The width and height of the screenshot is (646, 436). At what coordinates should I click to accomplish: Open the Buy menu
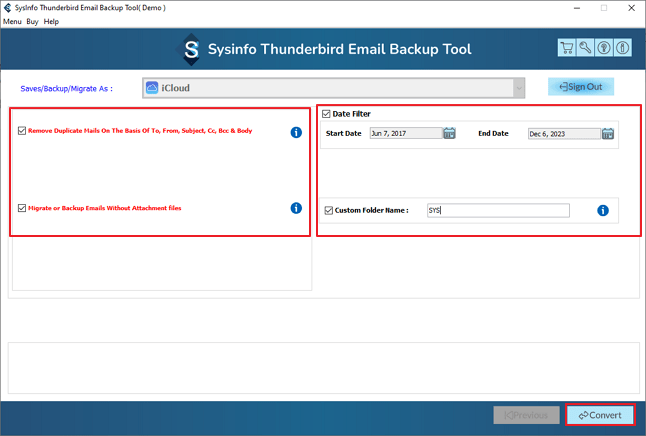[33, 21]
